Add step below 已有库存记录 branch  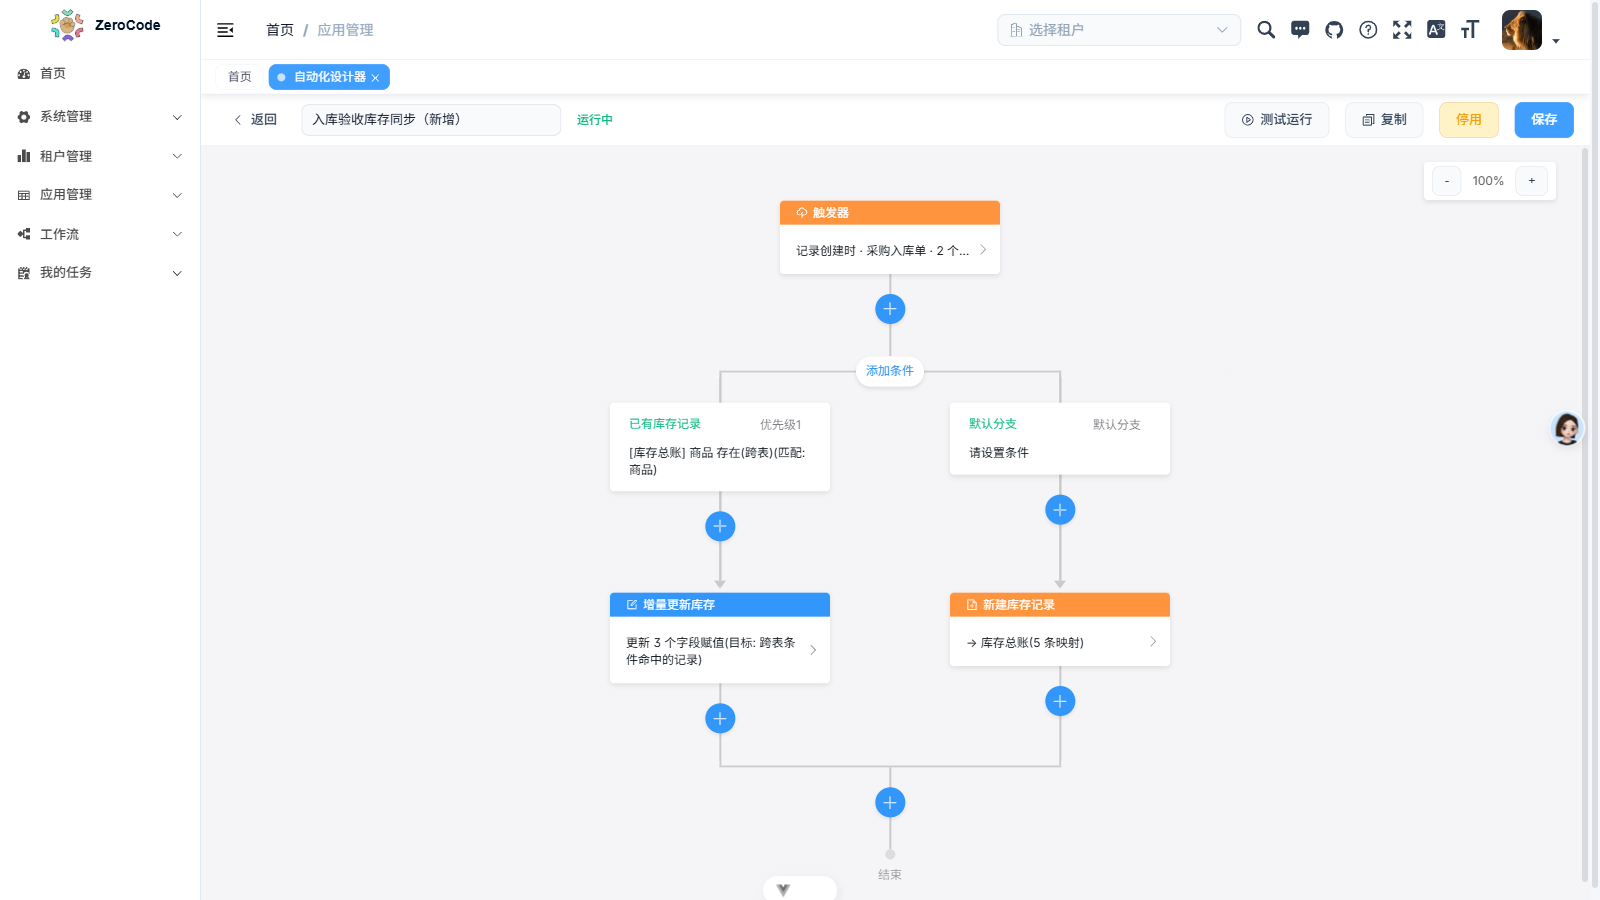click(x=720, y=526)
